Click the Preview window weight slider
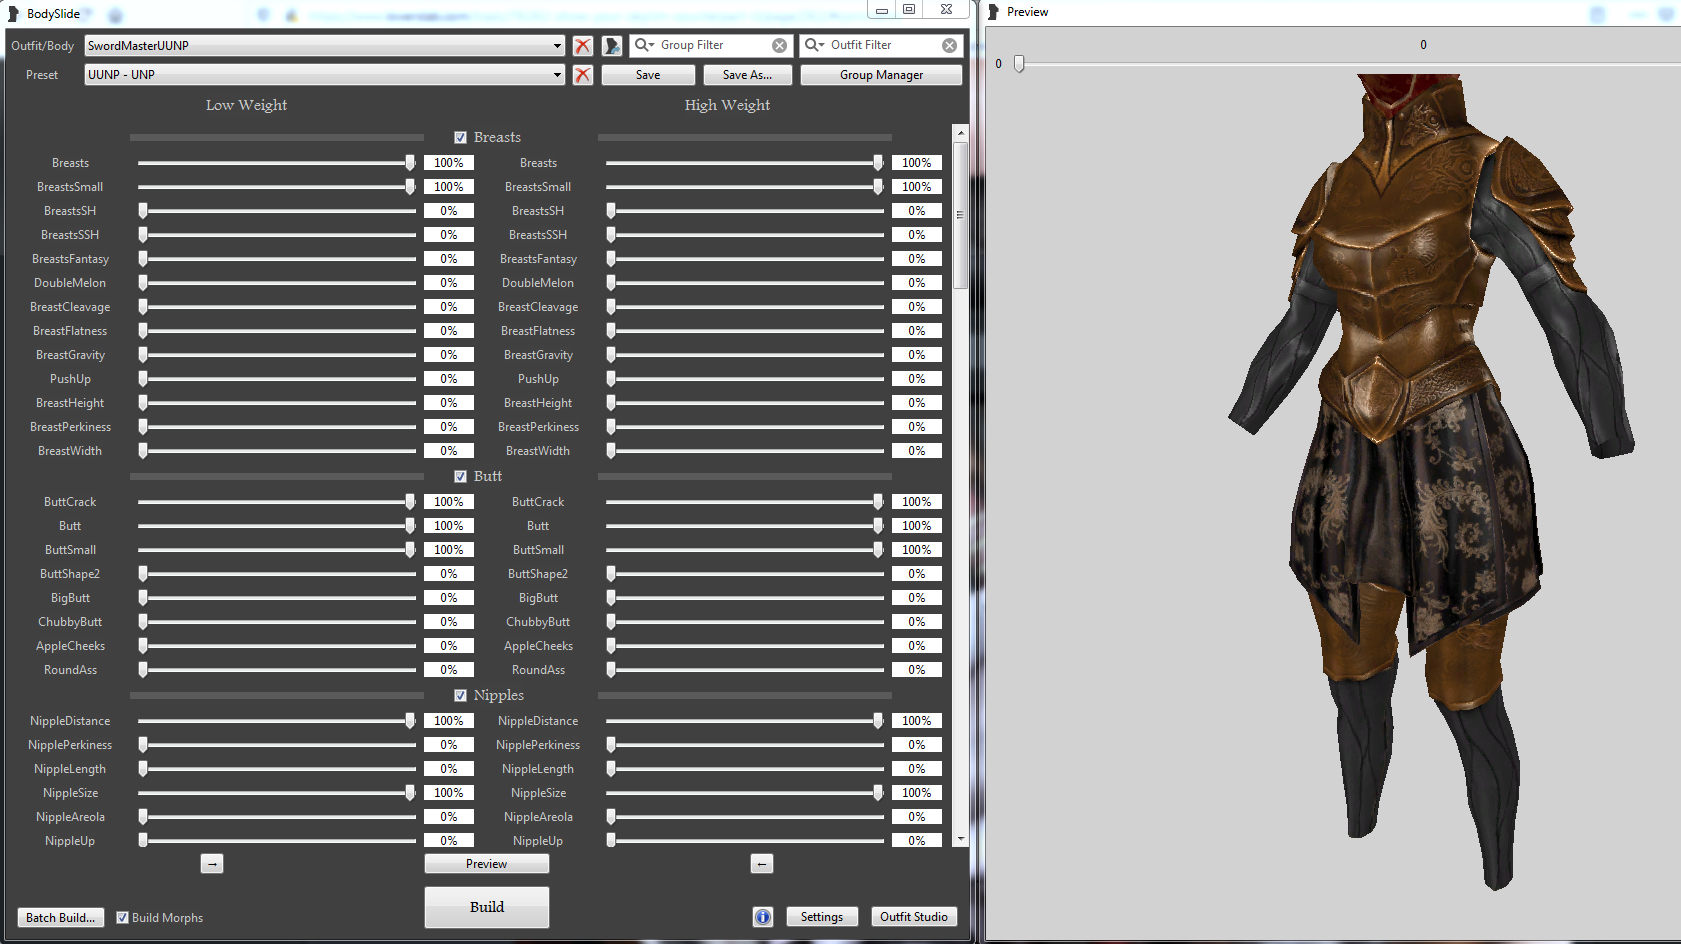1681x944 pixels. click(1345, 64)
